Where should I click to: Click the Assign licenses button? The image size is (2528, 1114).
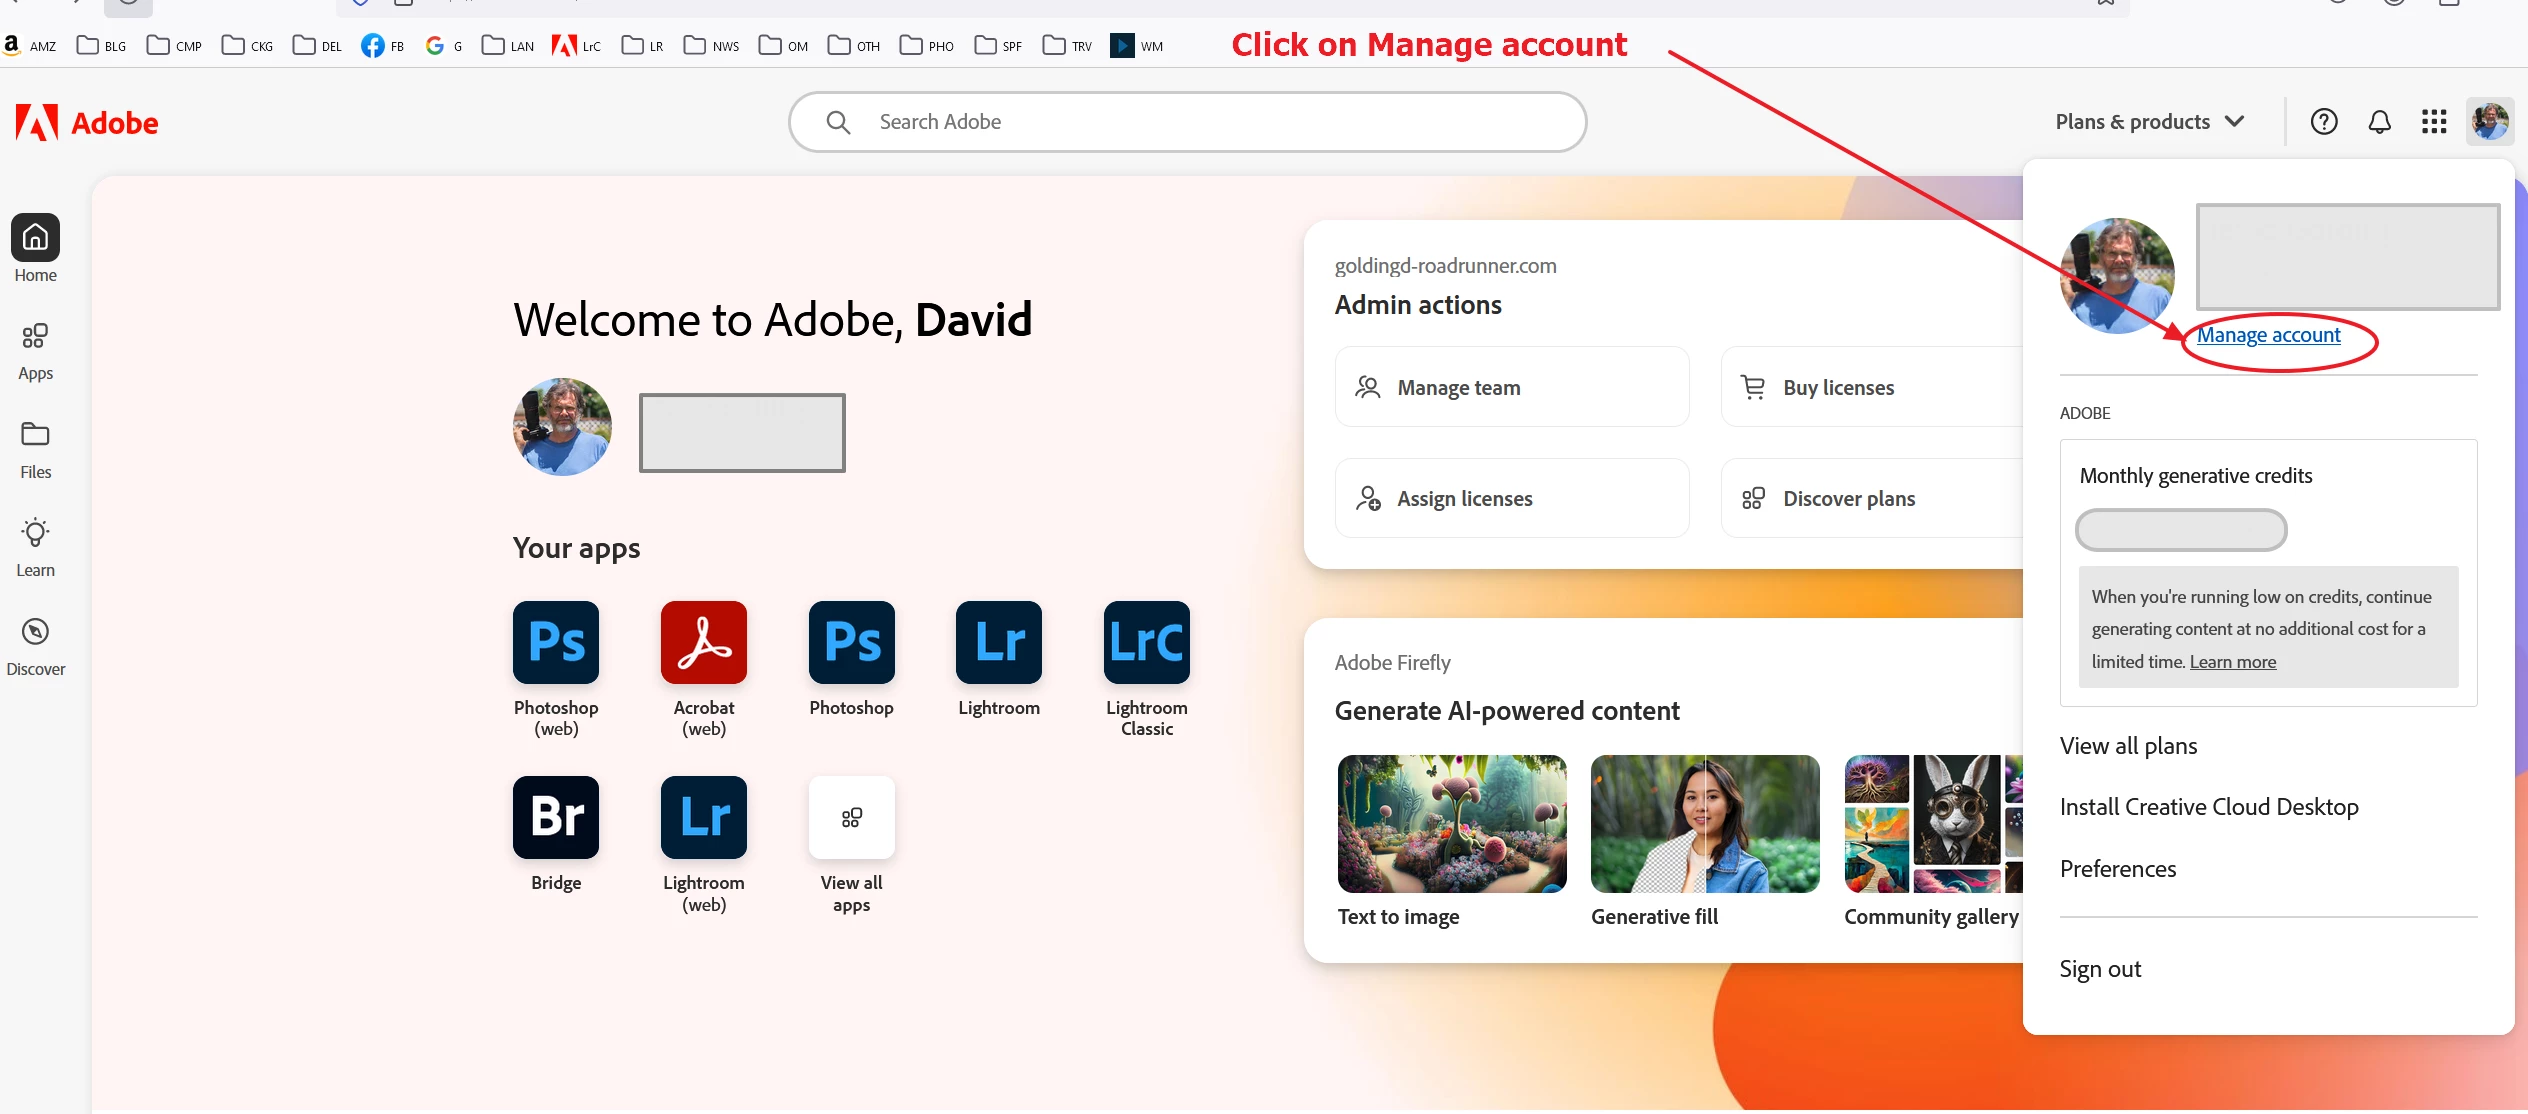point(1511,498)
